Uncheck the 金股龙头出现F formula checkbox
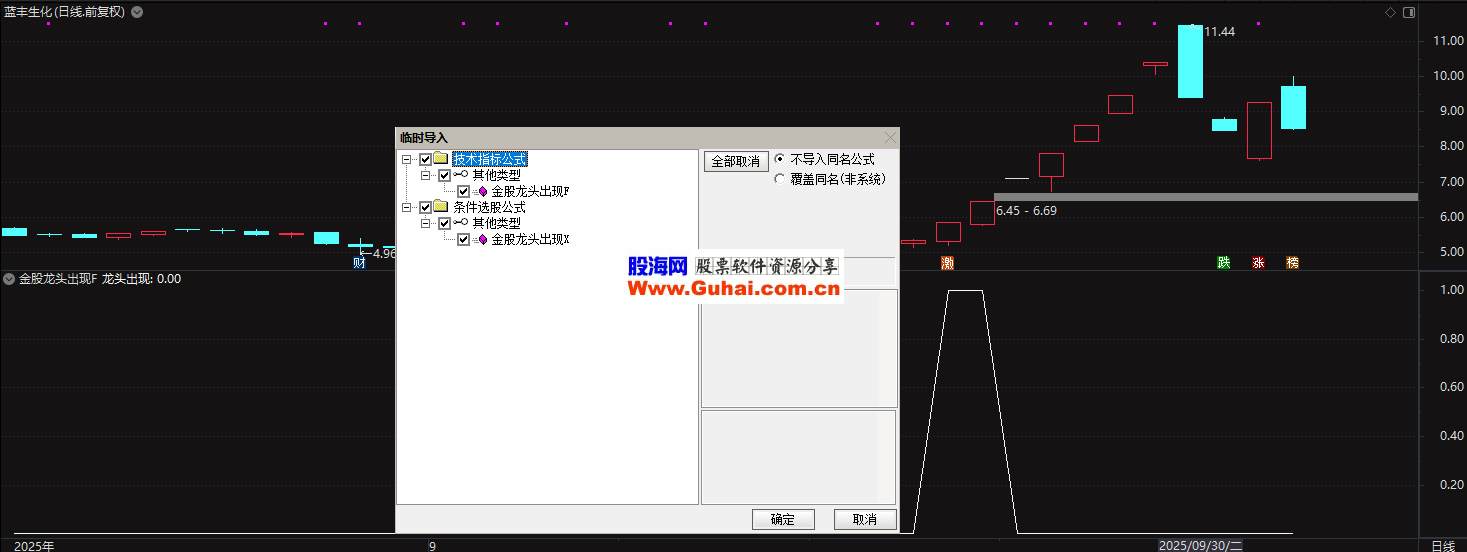This screenshot has height=552, width=1467. (463, 191)
